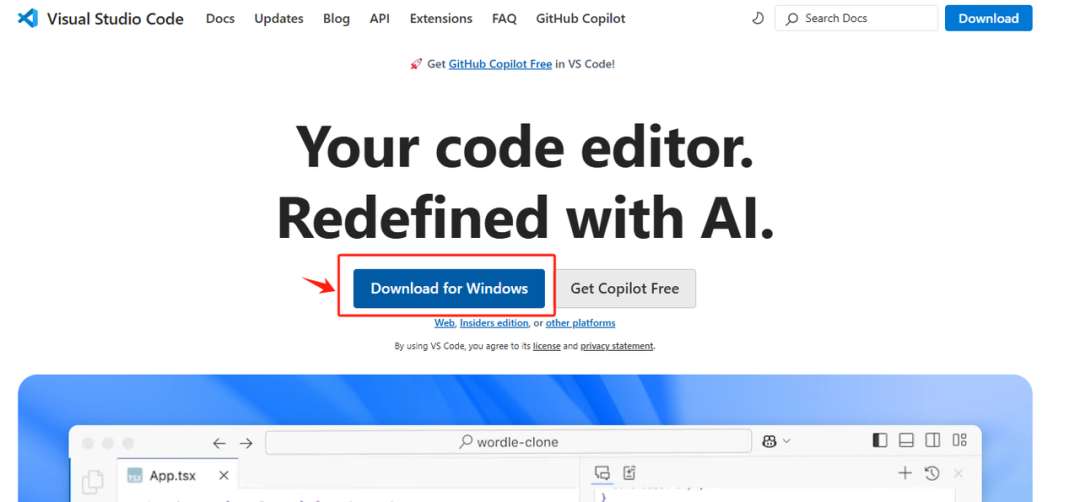Viewport: 1080px width, 502px height.
Task: Open the Insiders edition link
Action: point(494,323)
